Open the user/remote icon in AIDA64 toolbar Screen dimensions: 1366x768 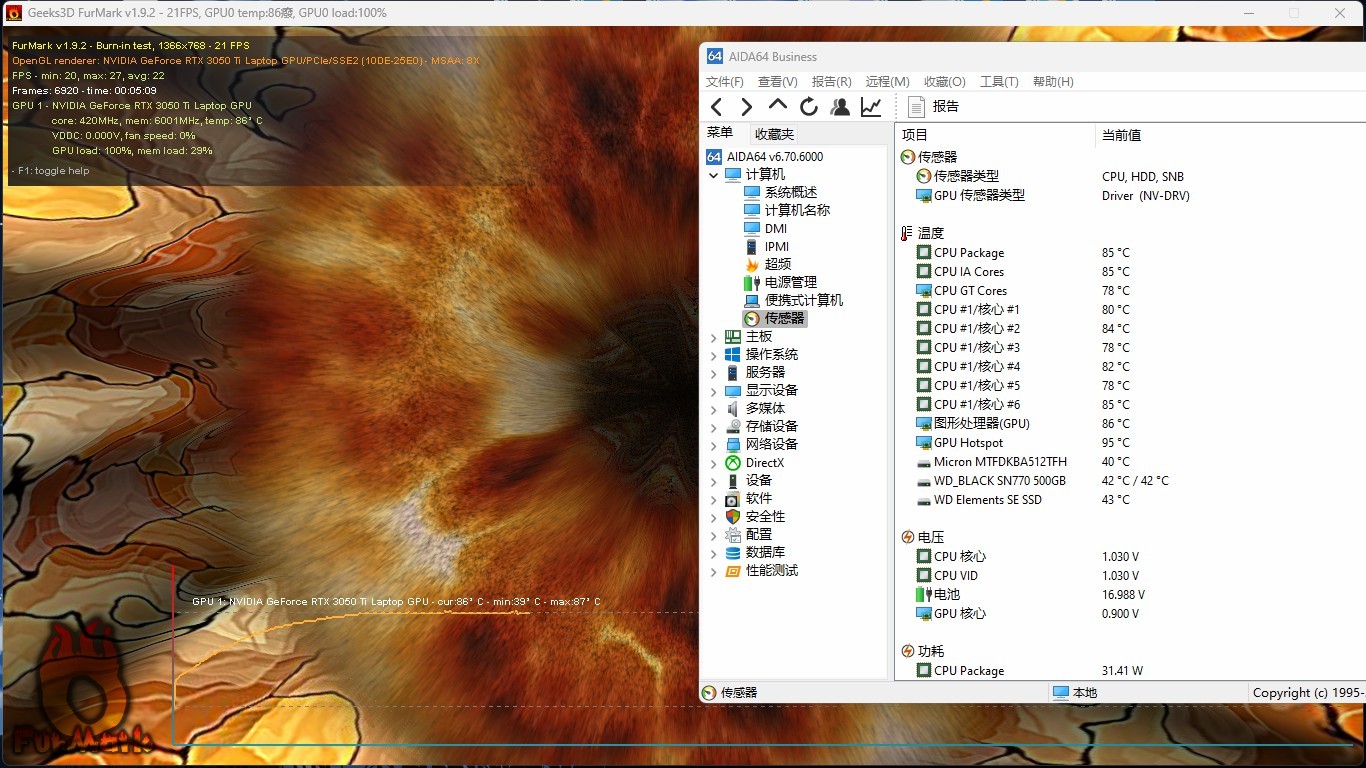click(x=840, y=107)
